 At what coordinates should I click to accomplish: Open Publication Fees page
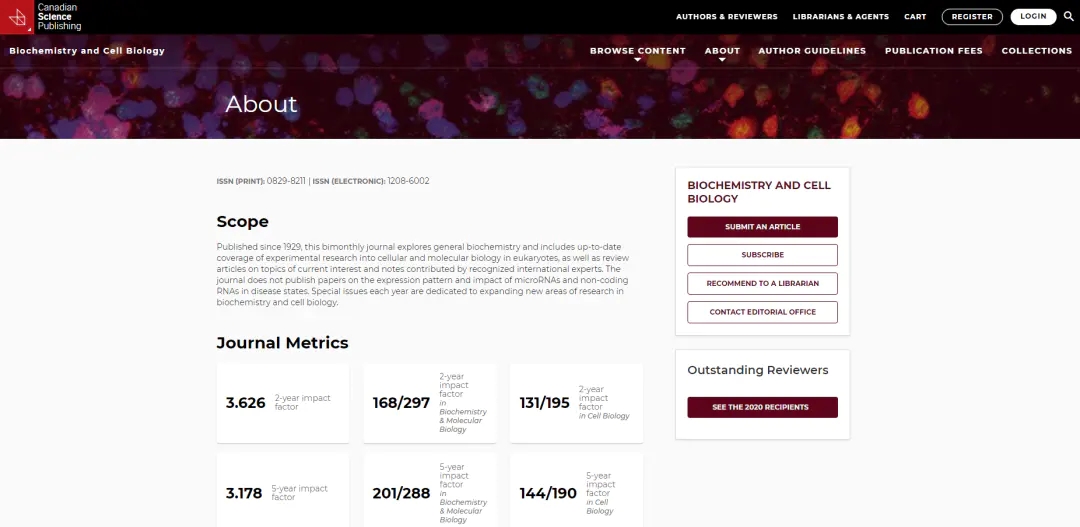click(x=933, y=51)
